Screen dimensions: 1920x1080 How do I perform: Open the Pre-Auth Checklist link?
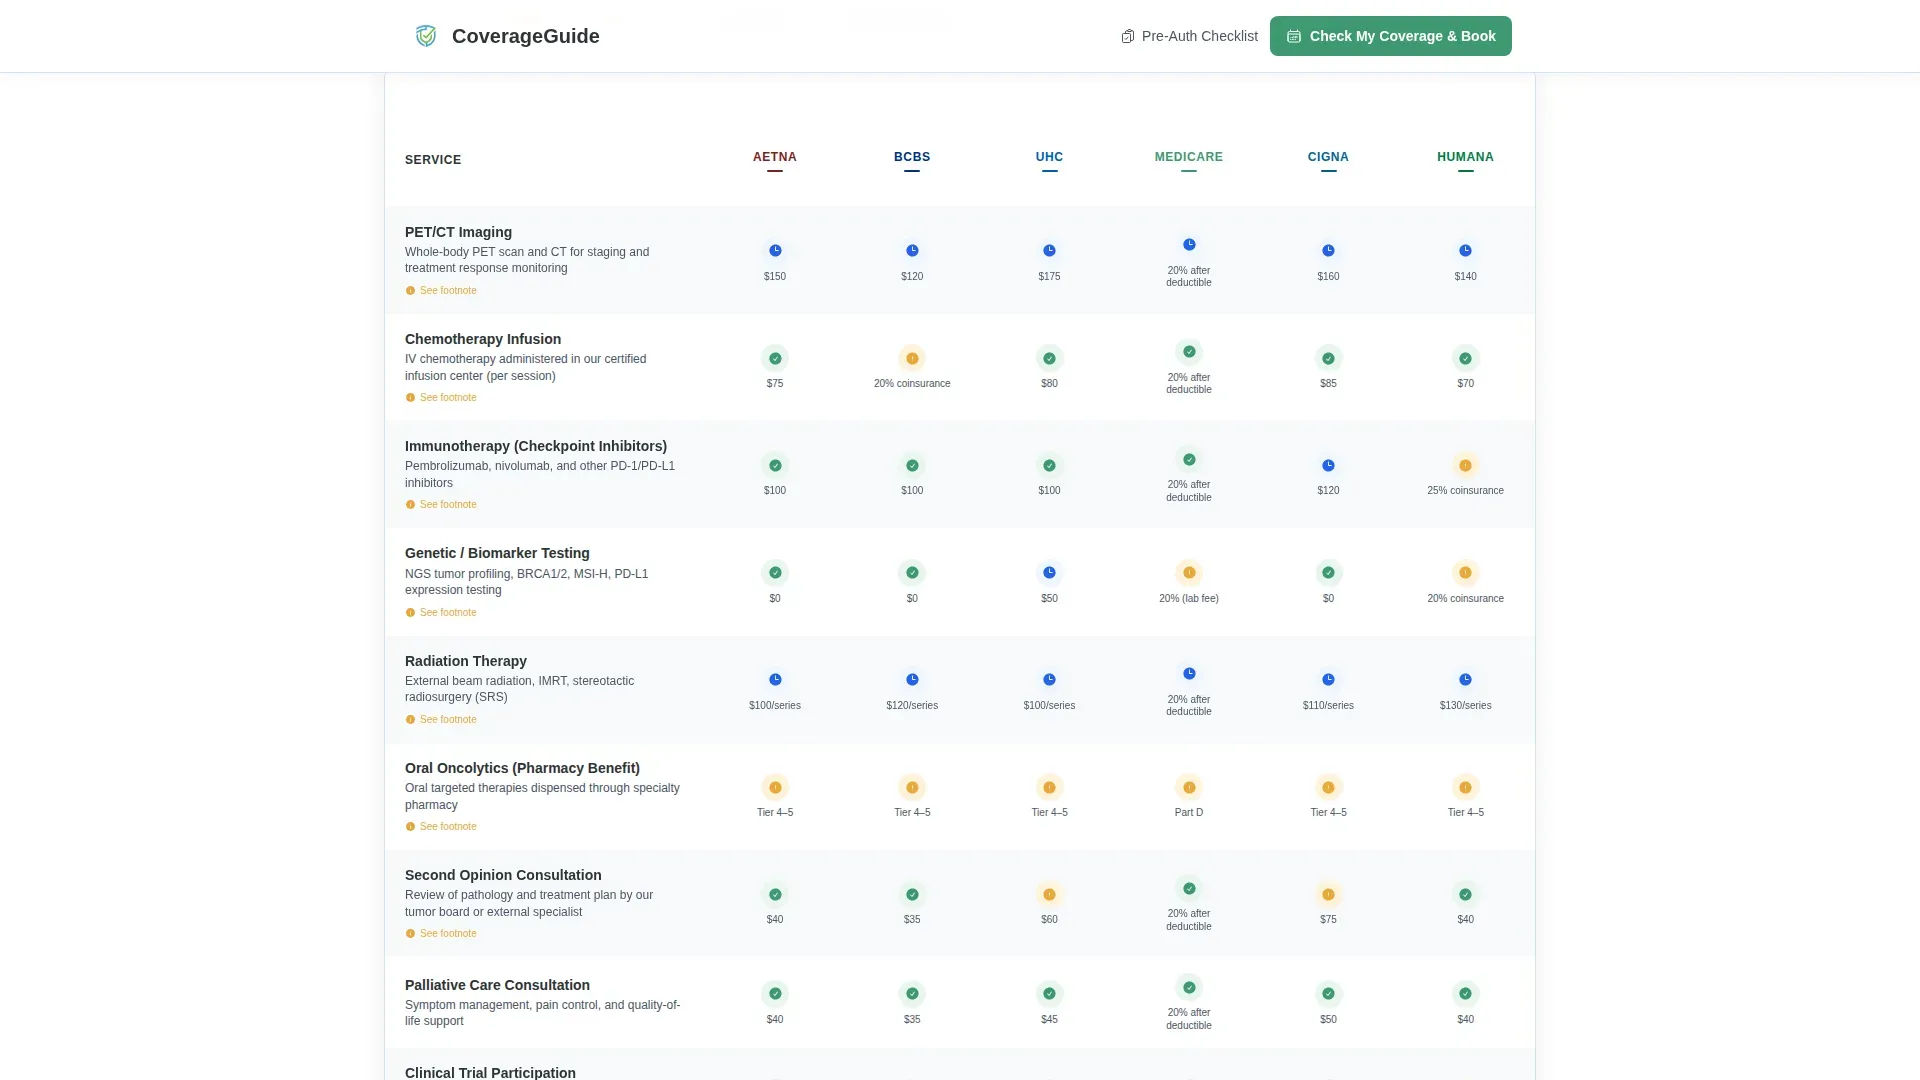click(x=1189, y=36)
